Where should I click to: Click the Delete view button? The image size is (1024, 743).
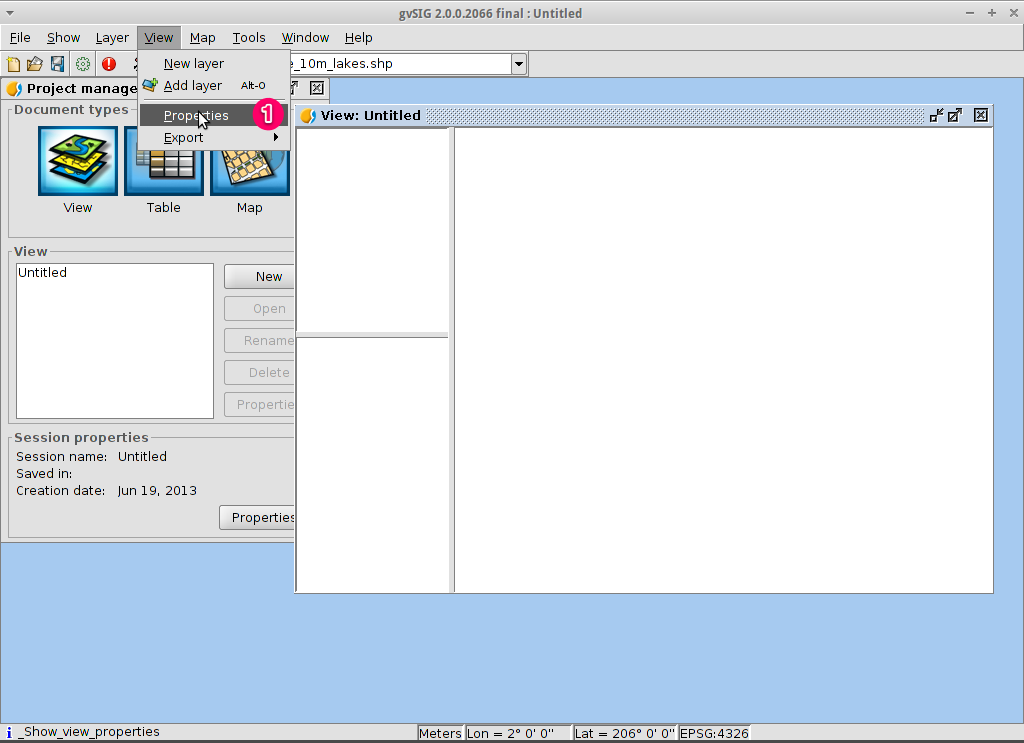(260, 373)
